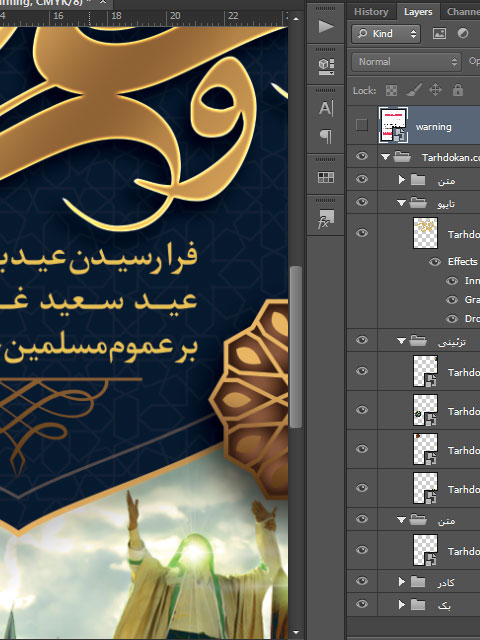Image resolution: width=480 pixels, height=640 pixels.
Task: Hide the Tarhdokan.com group
Action: click(x=362, y=156)
